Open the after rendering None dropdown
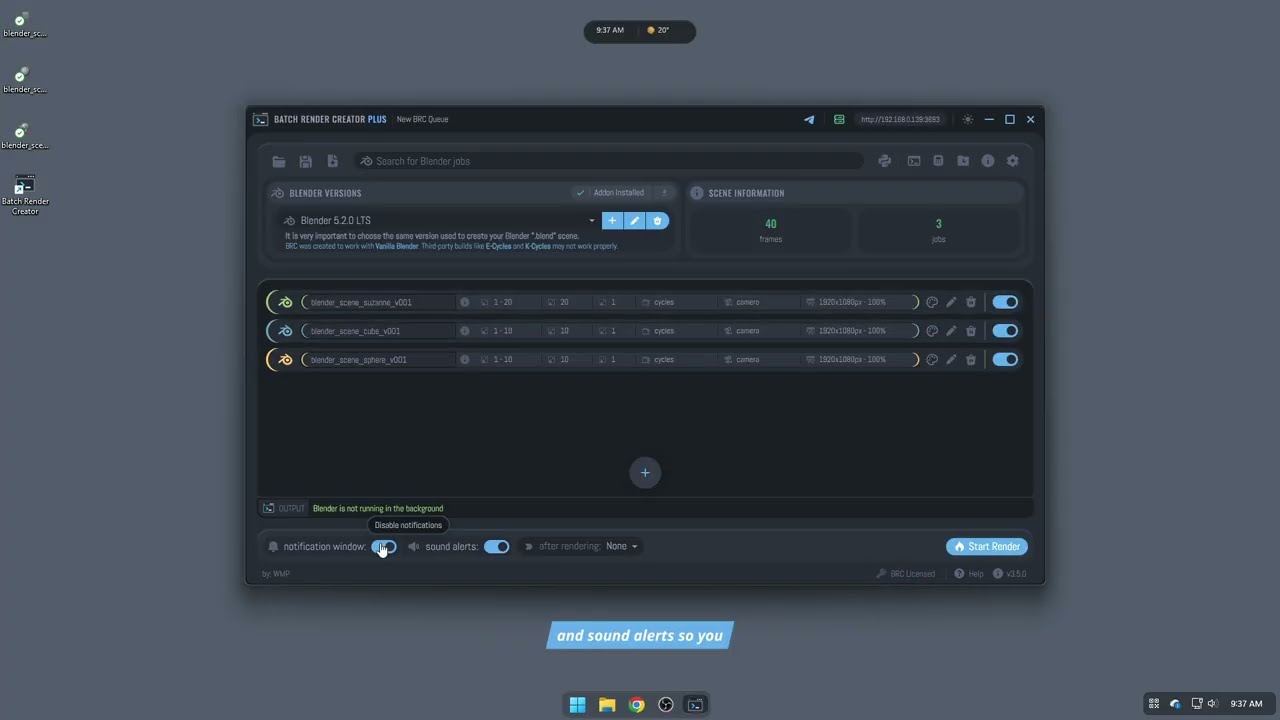 [621, 547]
